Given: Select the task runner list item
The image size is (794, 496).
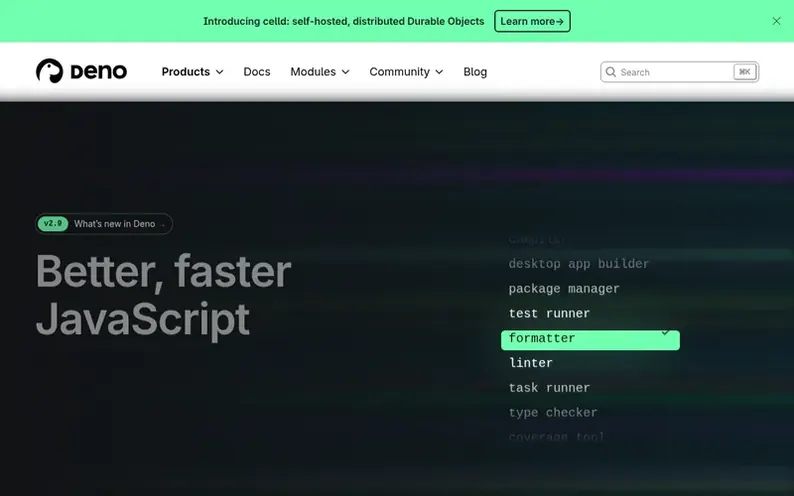Looking at the screenshot, I should point(549,388).
